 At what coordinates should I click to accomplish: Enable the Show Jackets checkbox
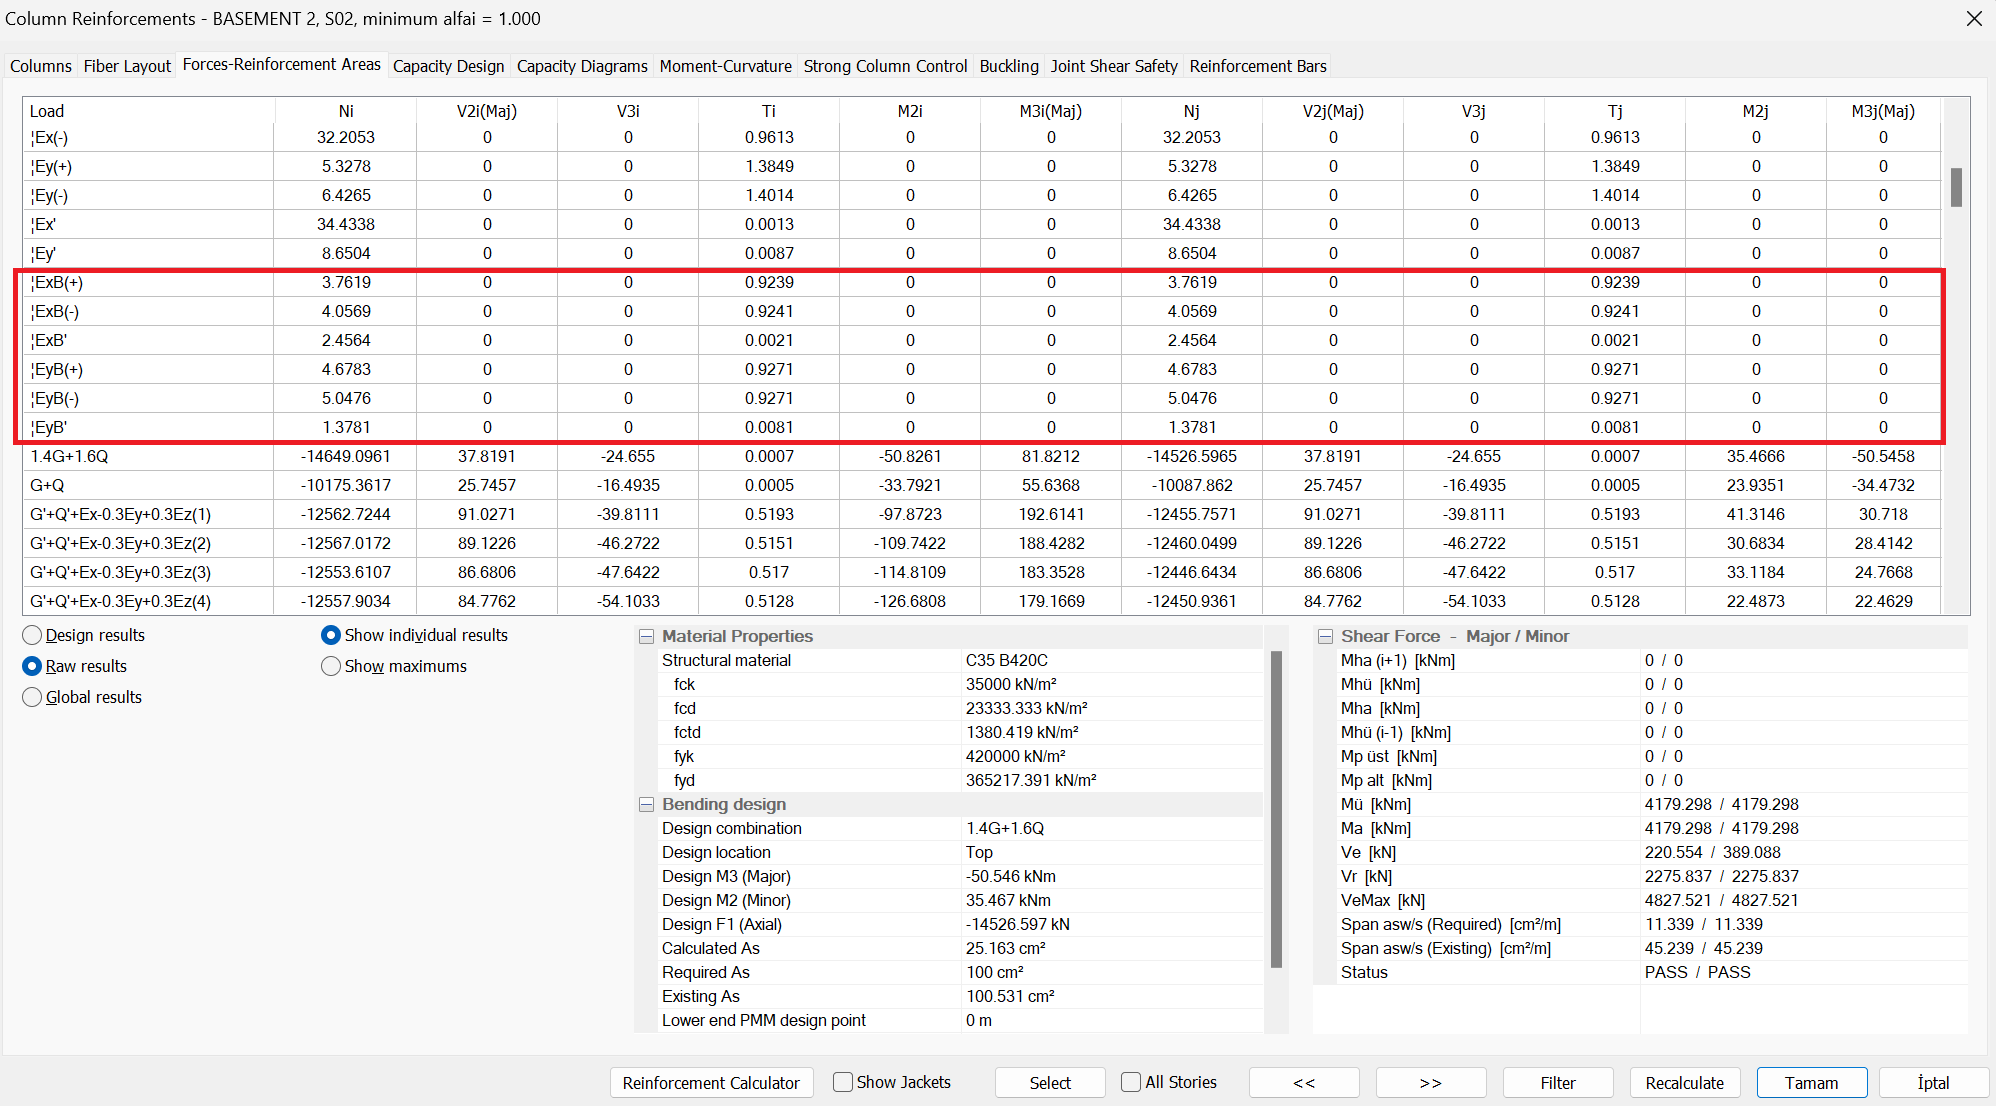(843, 1082)
